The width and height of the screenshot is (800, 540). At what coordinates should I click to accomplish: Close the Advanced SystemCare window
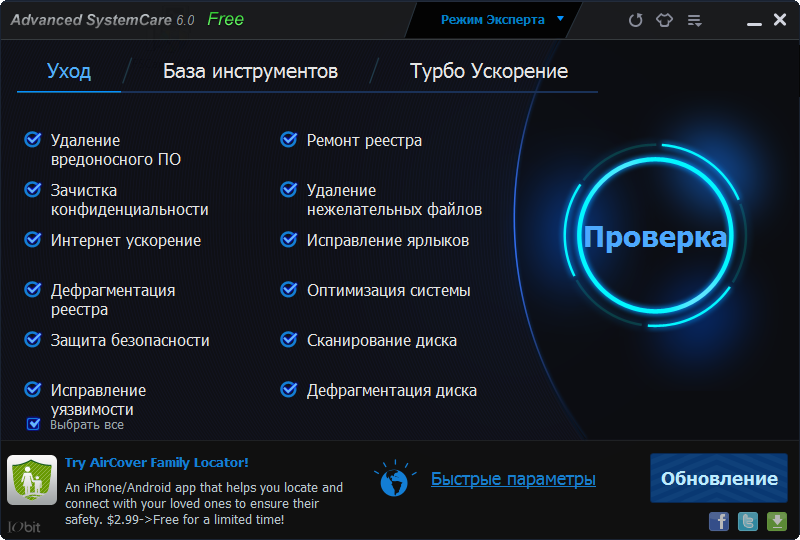point(780,19)
